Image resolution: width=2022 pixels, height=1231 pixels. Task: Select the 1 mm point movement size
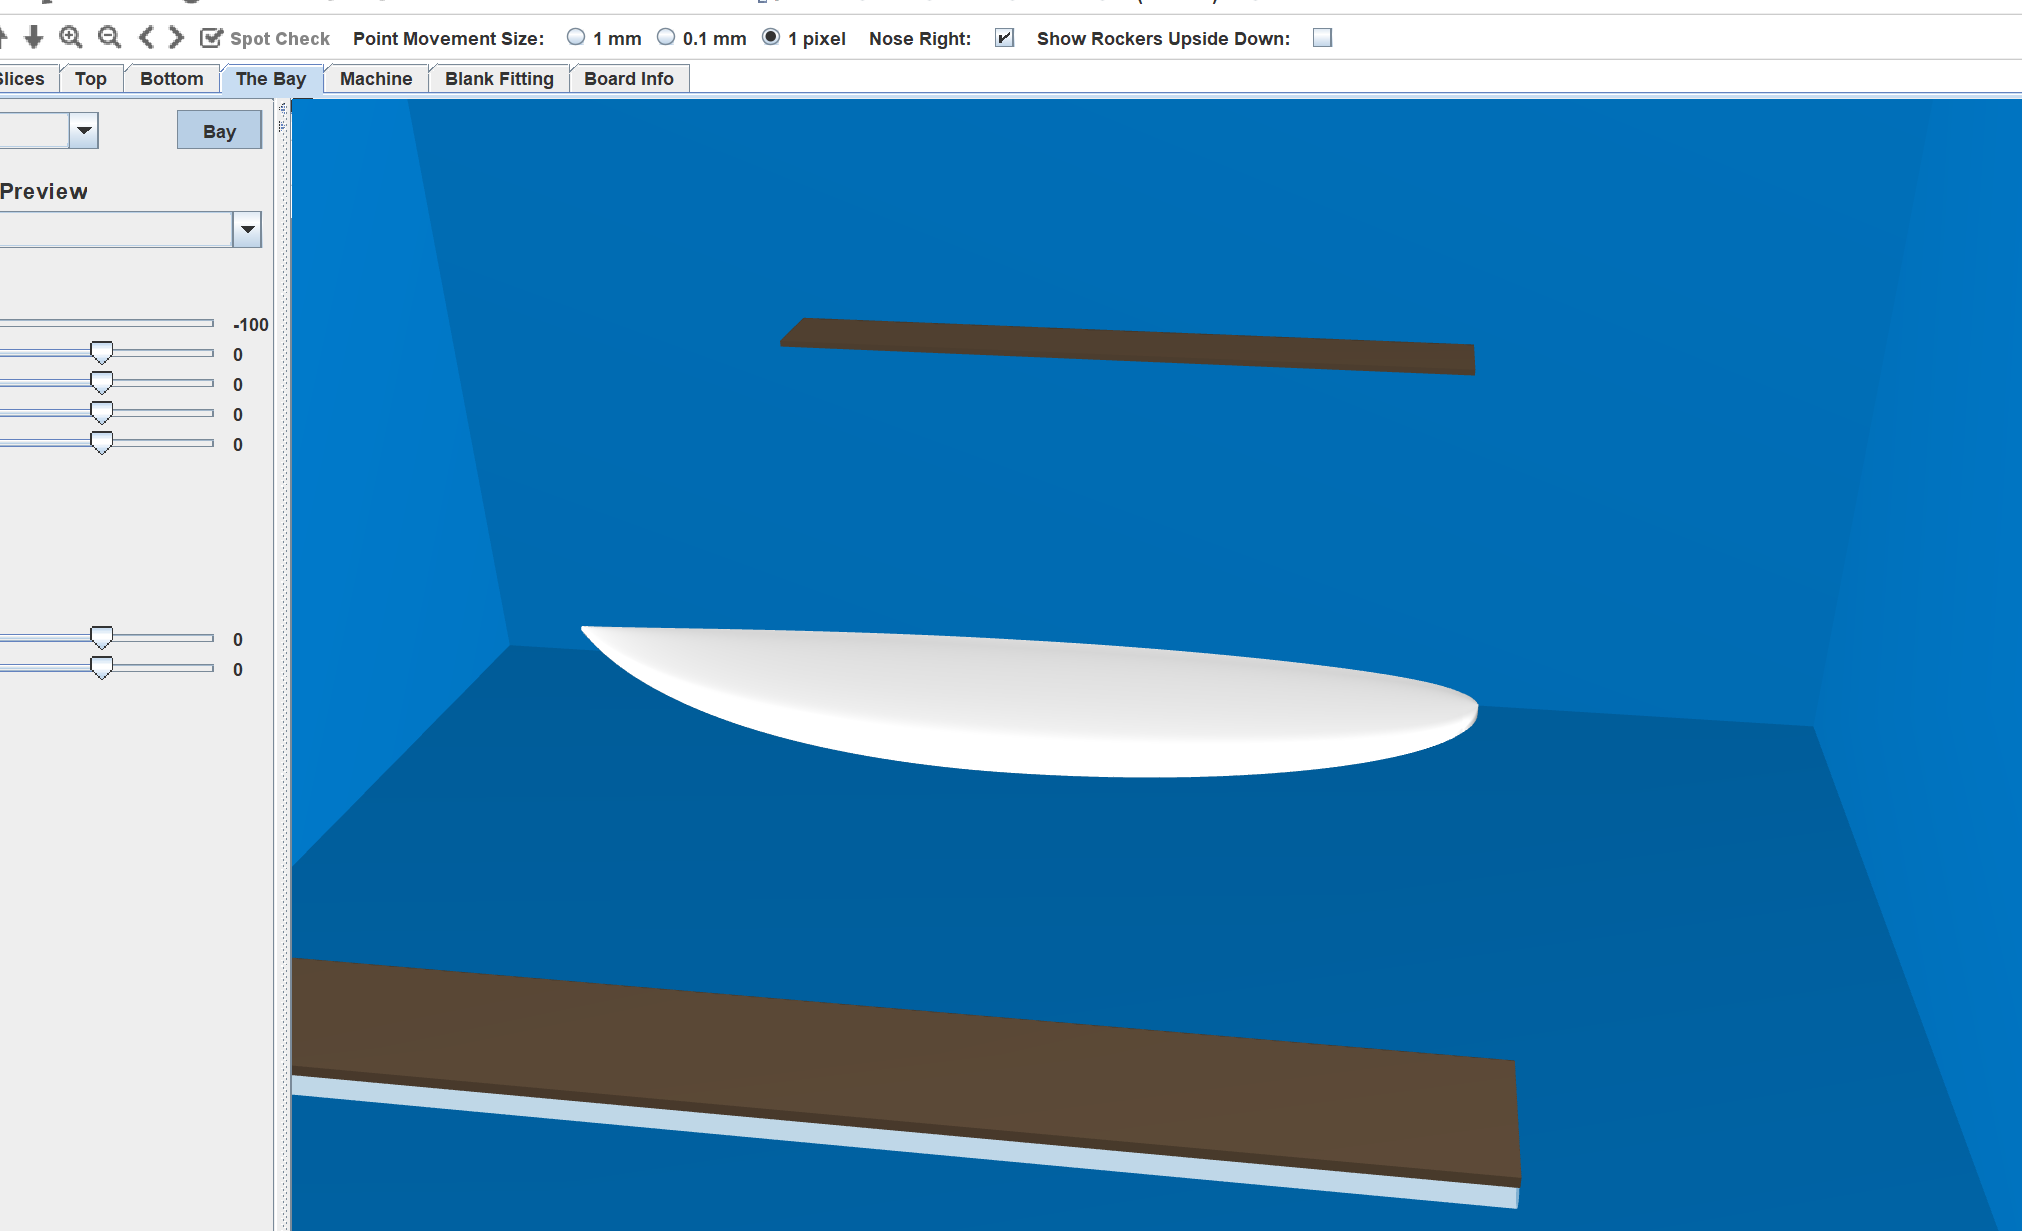575,37
